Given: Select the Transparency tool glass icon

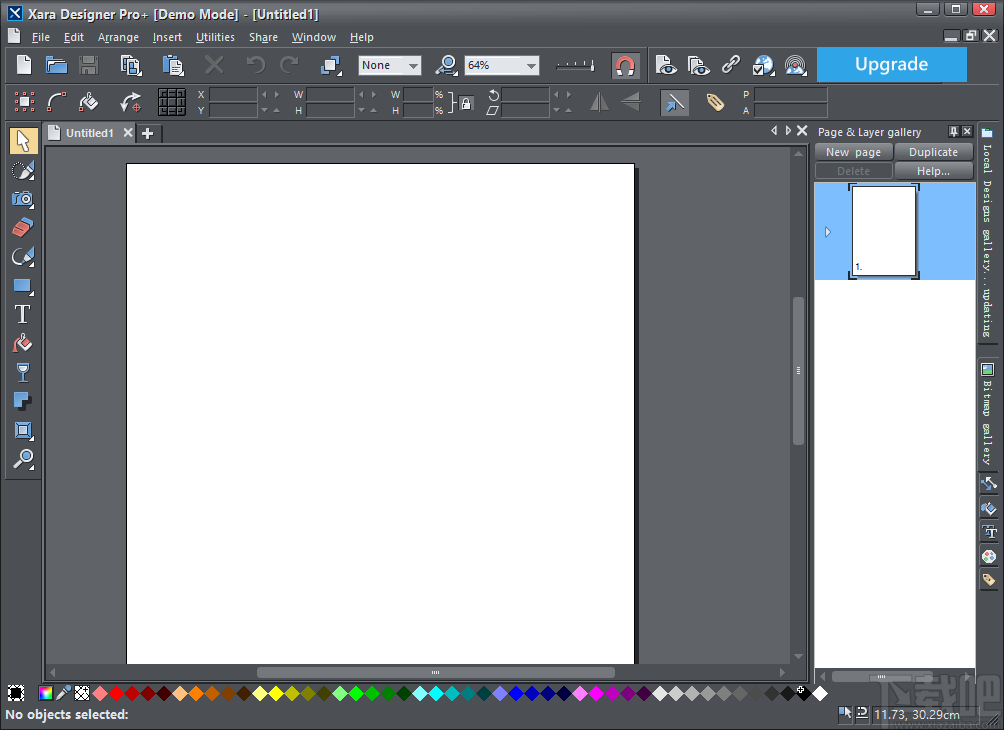Looking at the screenshot, I should coord(23,373).
